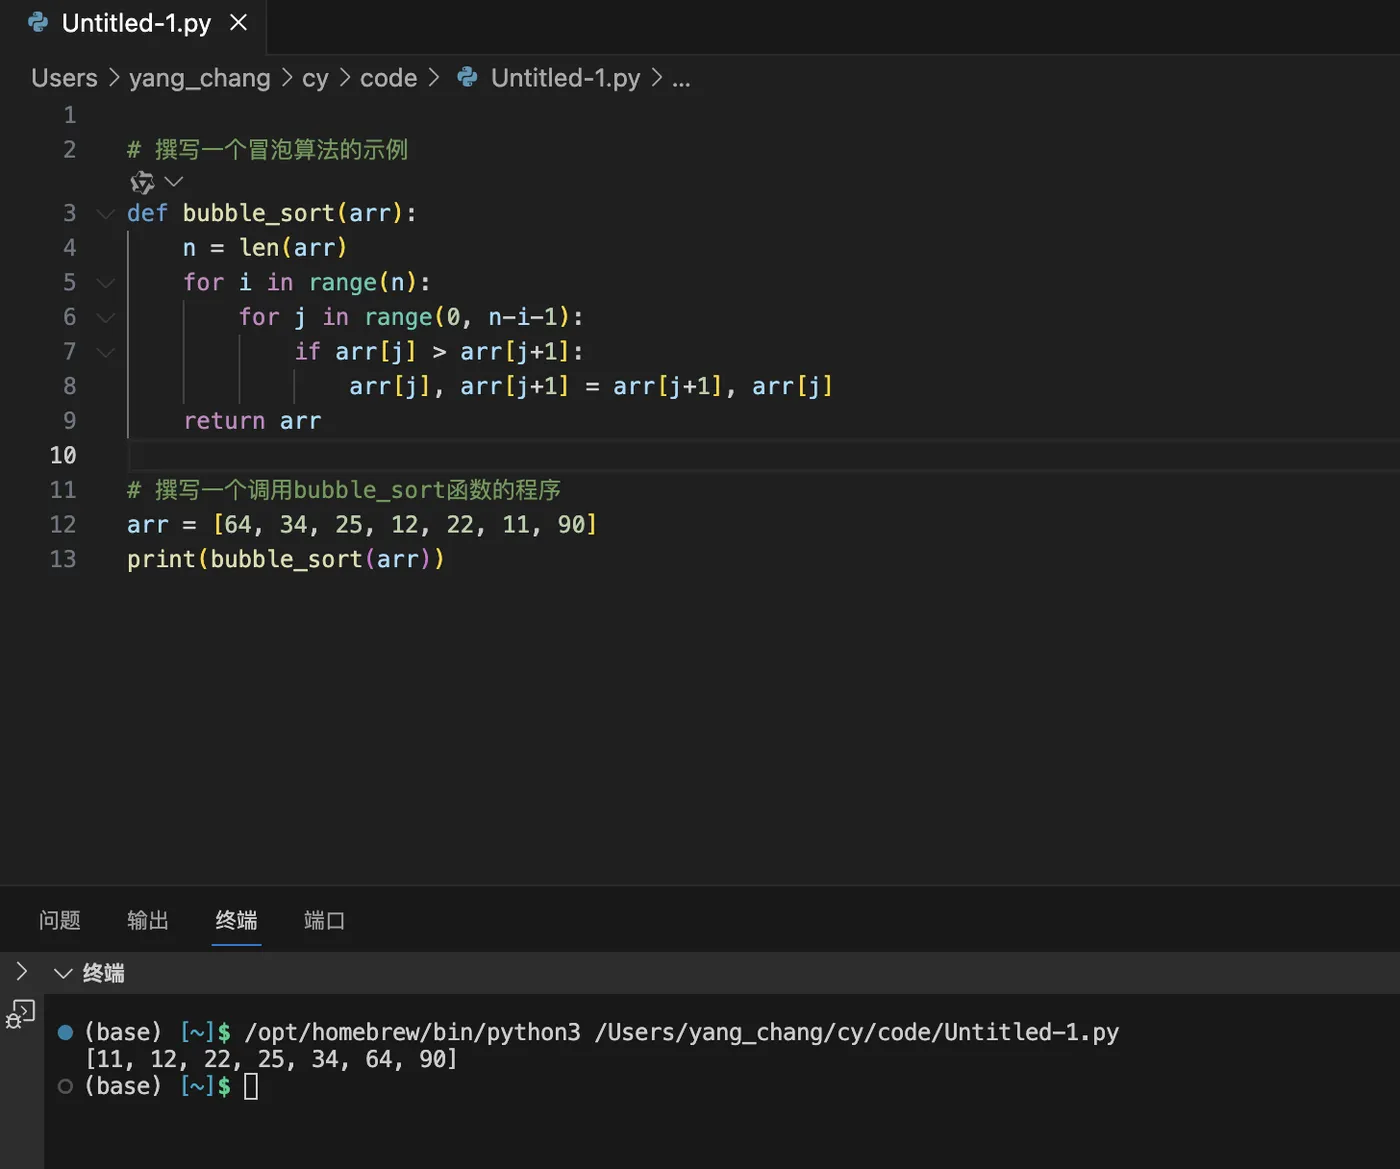
Task: Switch to the 输出 panel tab
Action: pyautogui.click(x=148, y=920)
